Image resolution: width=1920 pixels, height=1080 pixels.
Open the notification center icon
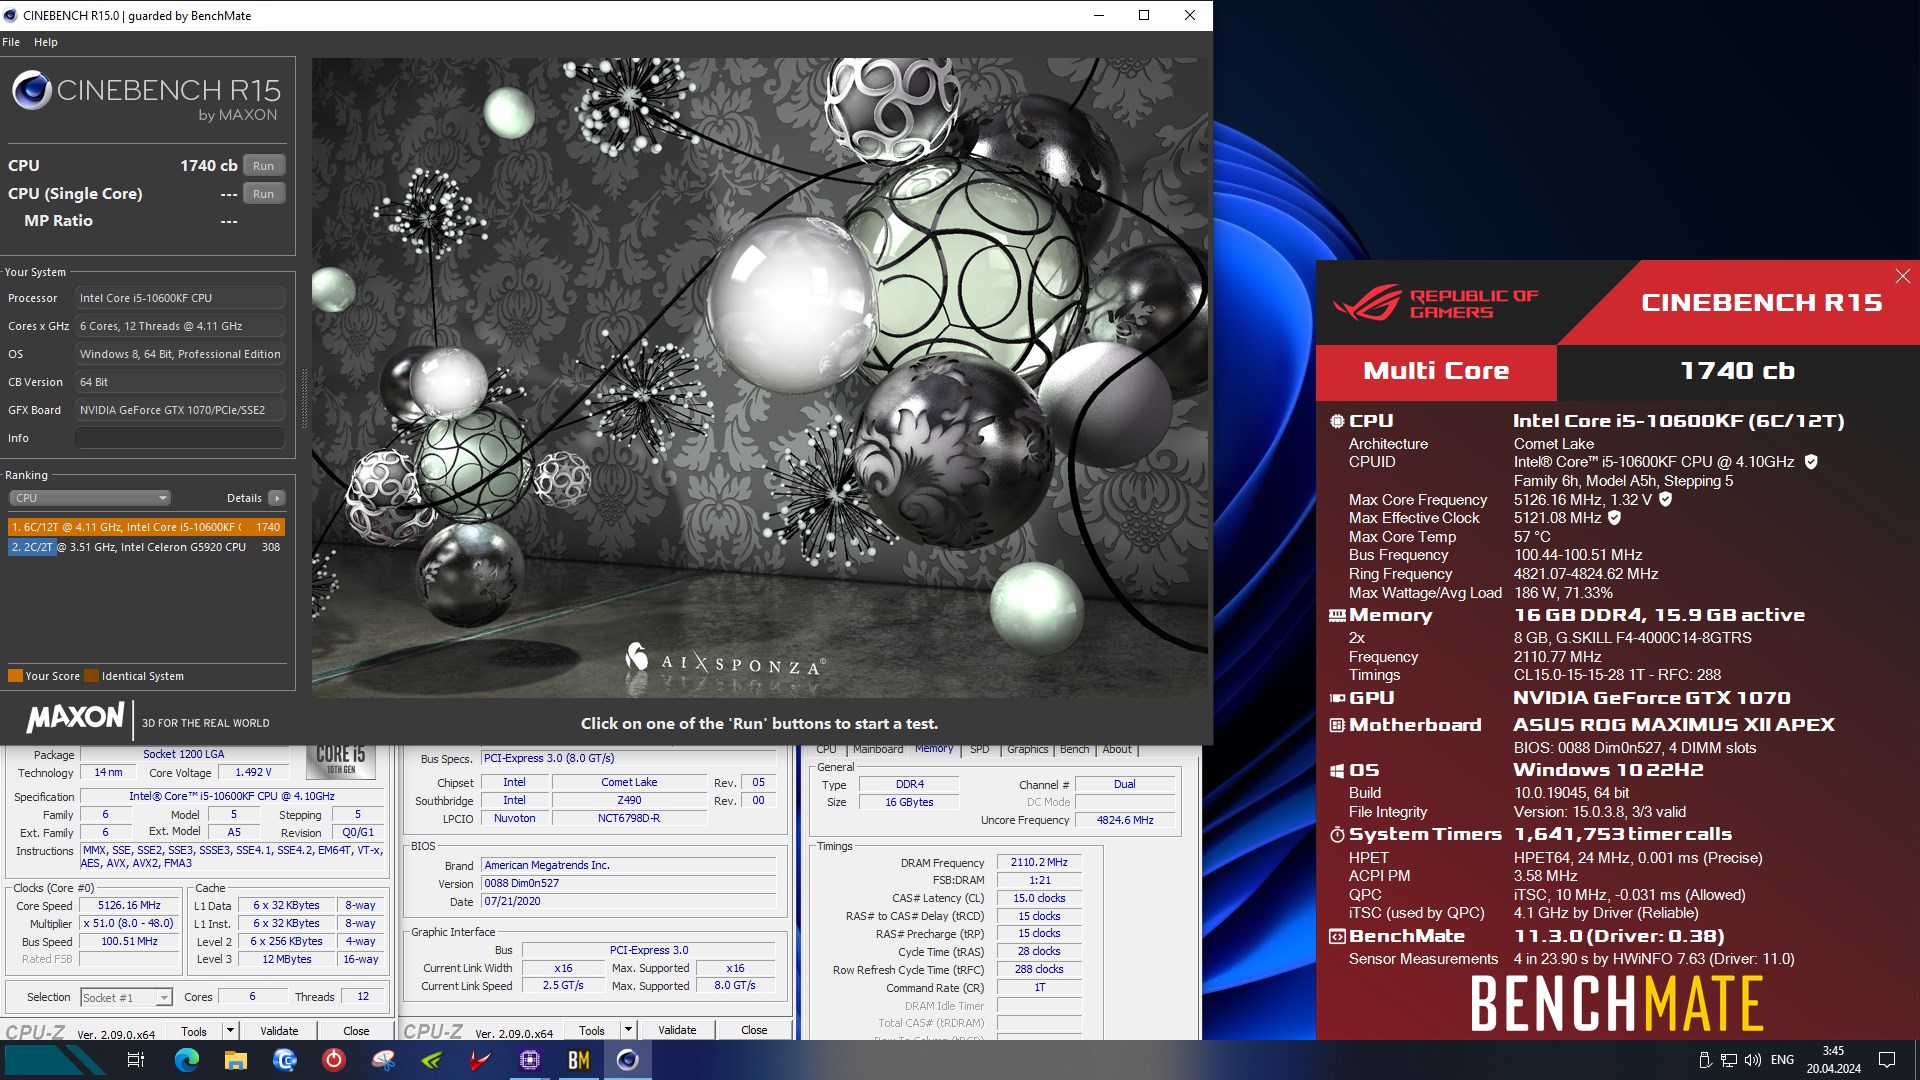pos(1887,1060)
